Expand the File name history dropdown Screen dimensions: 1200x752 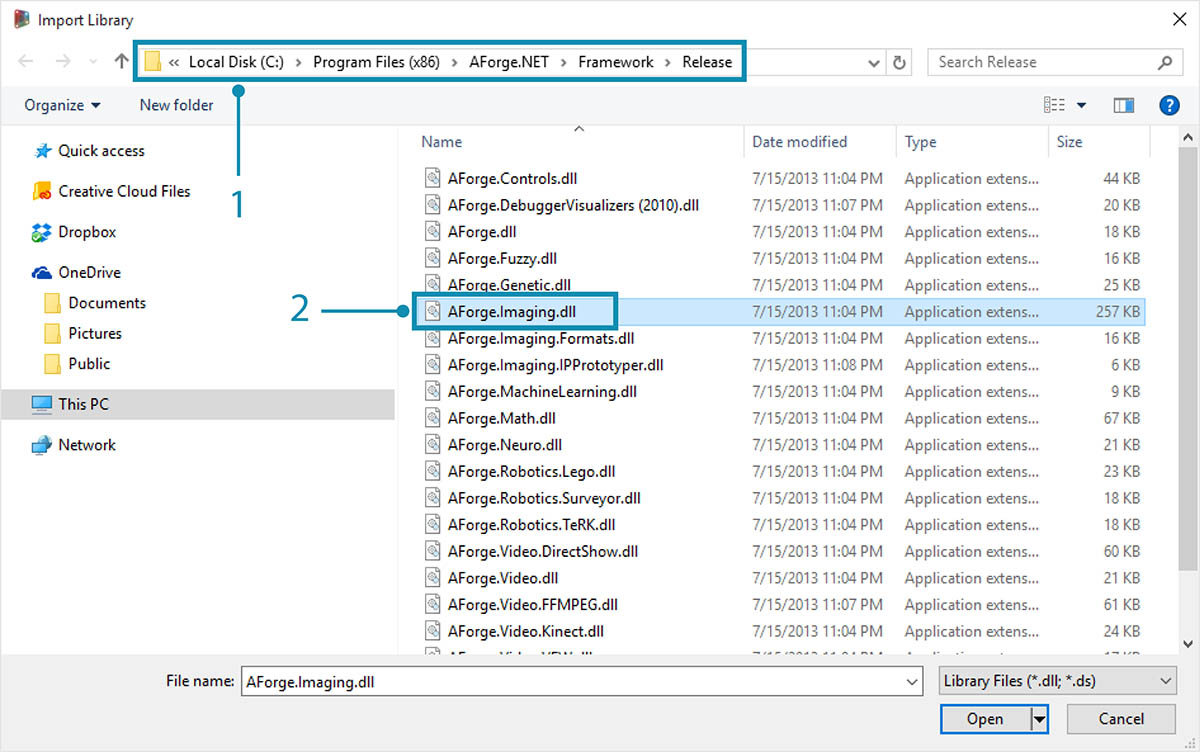point(912,682)
